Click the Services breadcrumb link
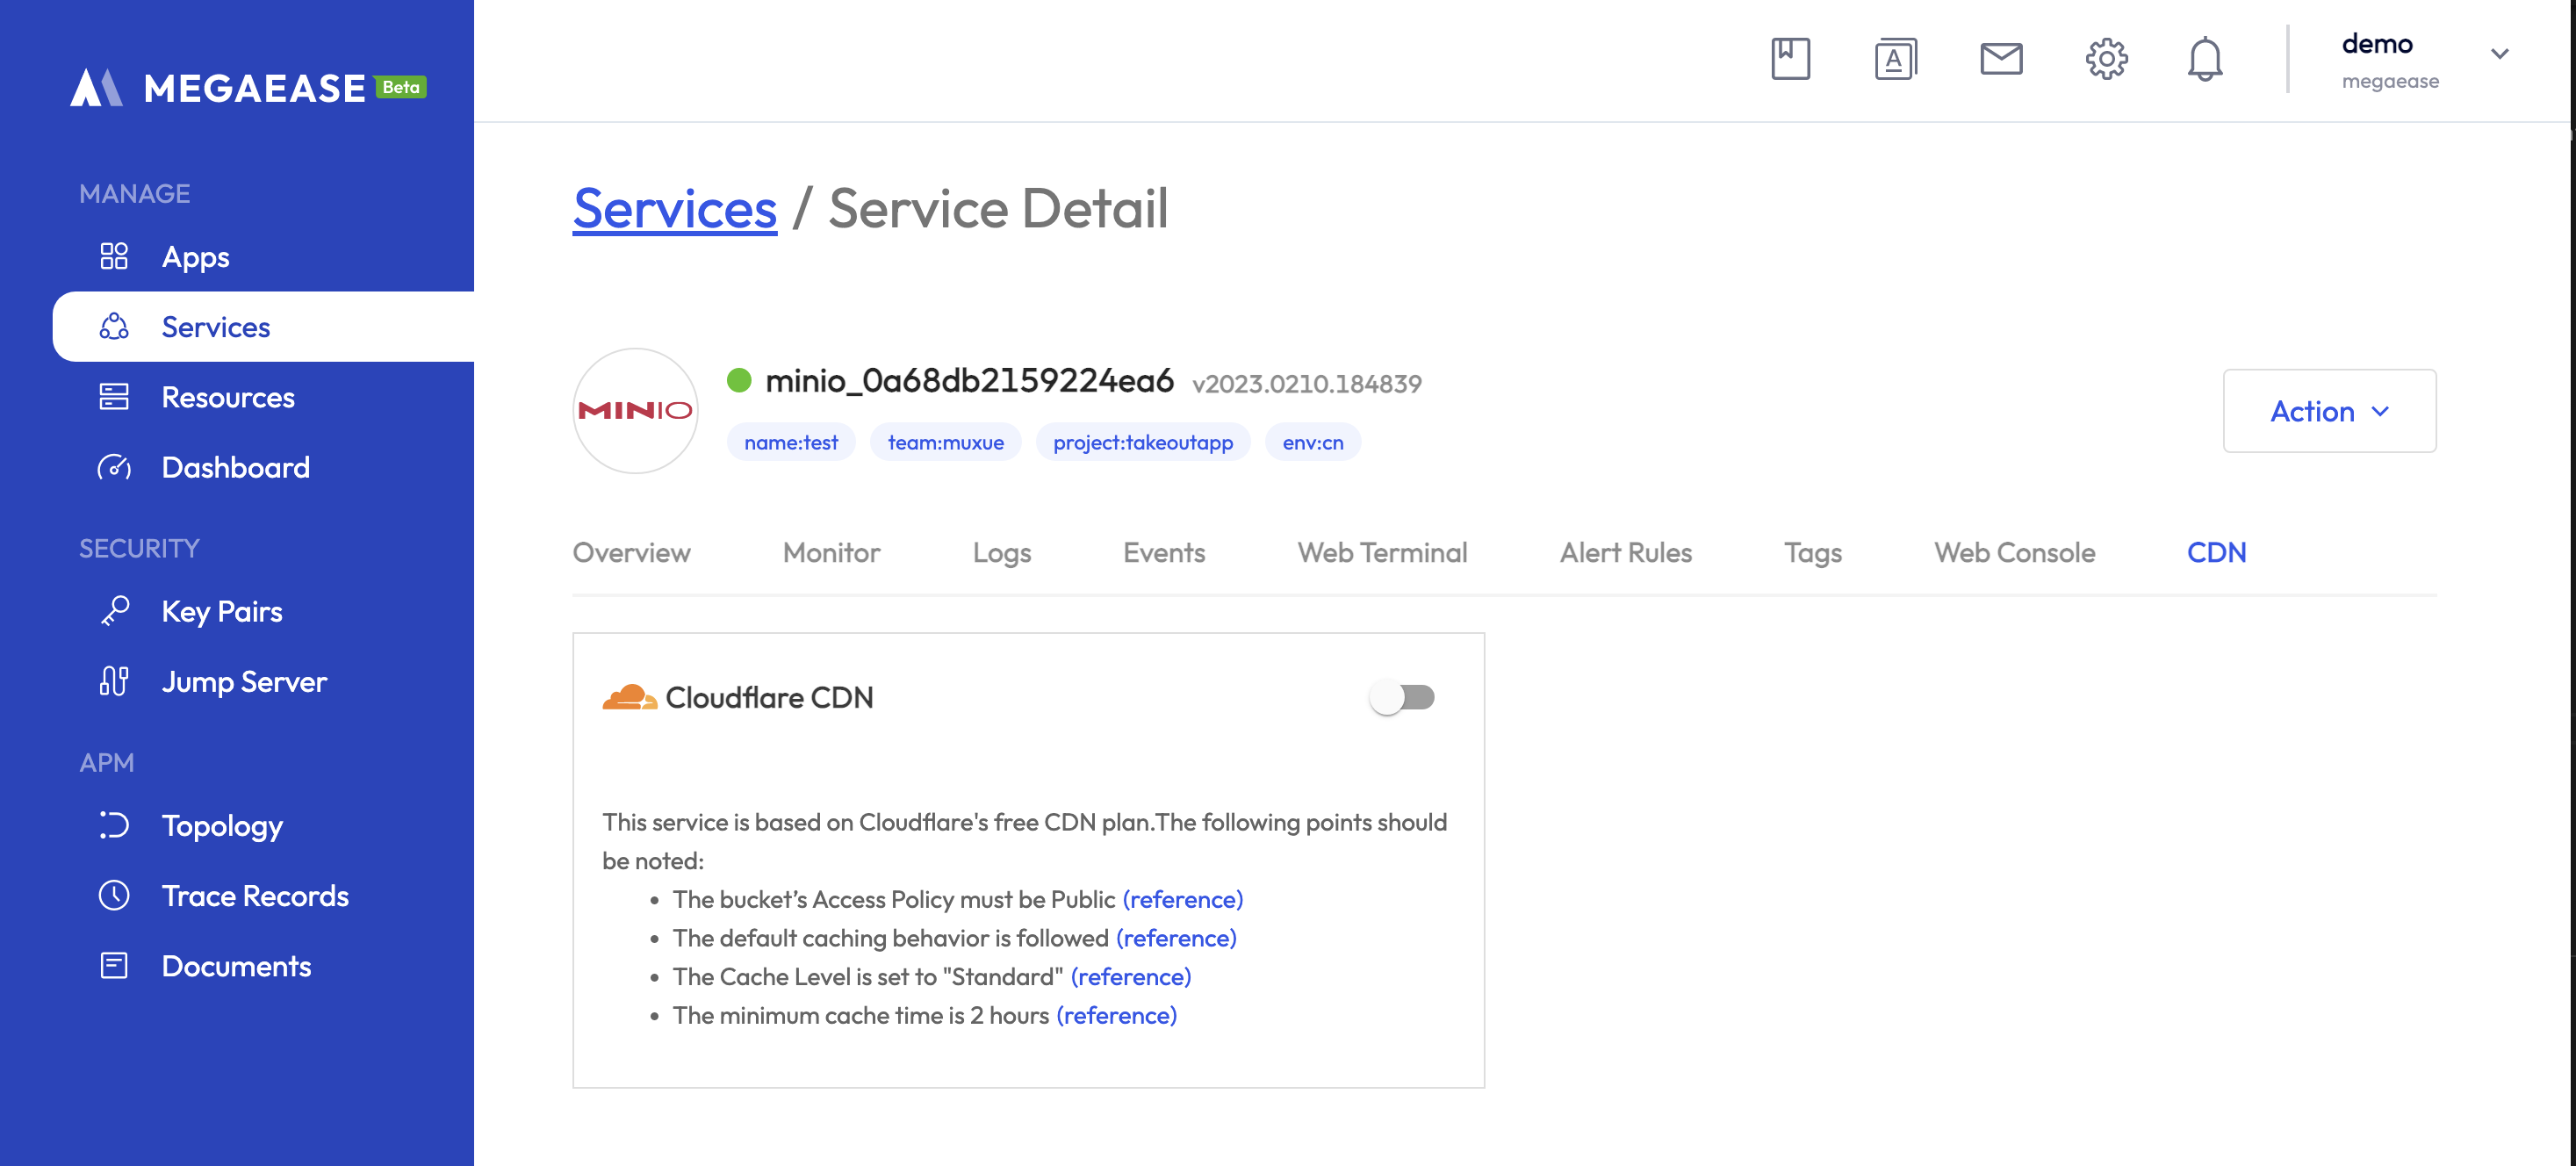 [674, 208]
